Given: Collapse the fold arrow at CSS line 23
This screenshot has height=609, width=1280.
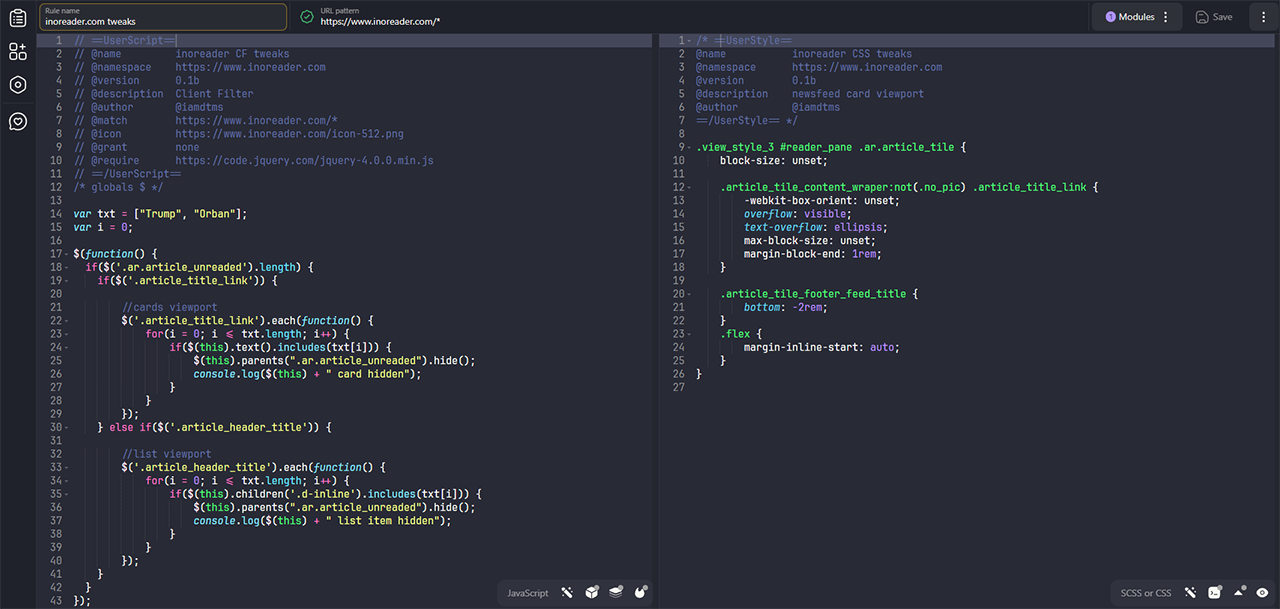Looking at the screenshot, I should pos(688,334).
